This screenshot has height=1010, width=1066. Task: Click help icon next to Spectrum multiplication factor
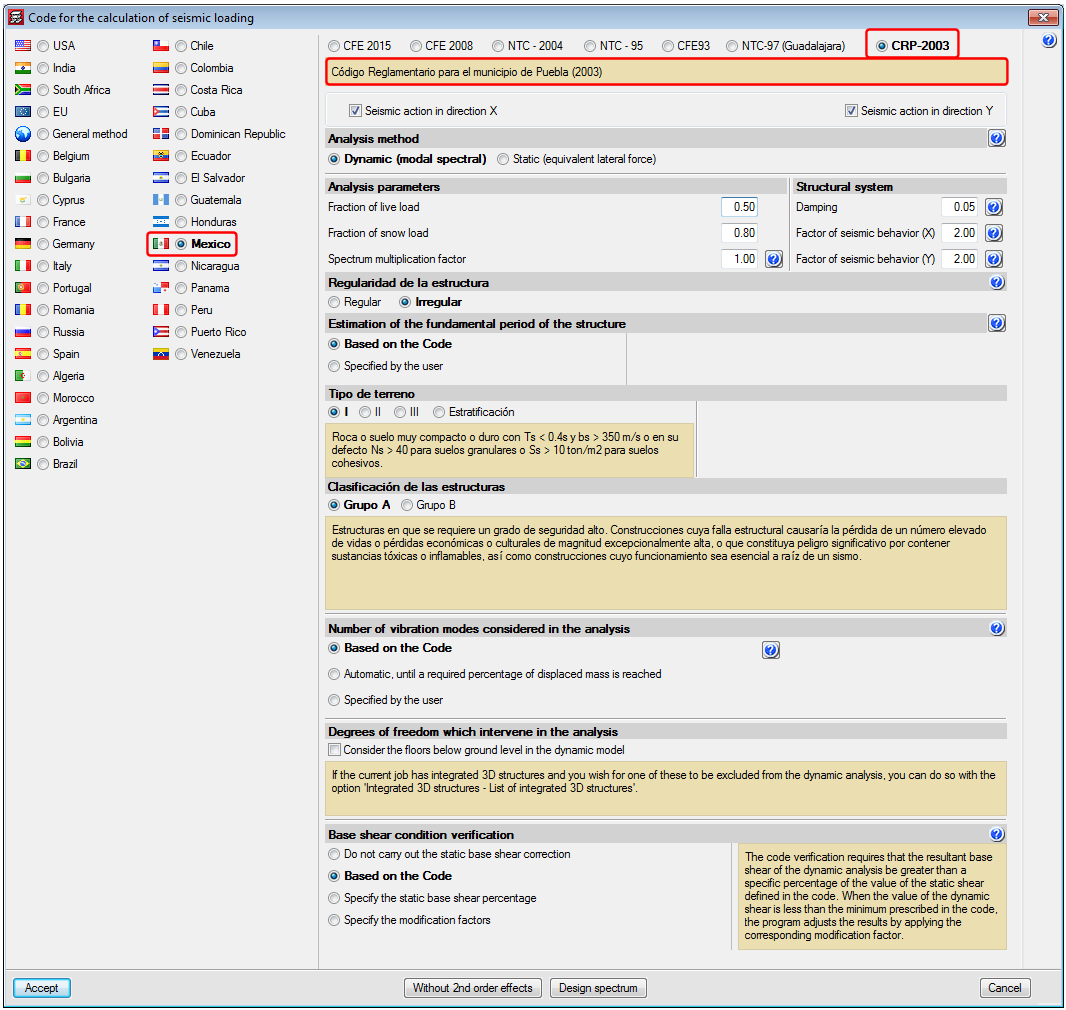tap(773, 259)
